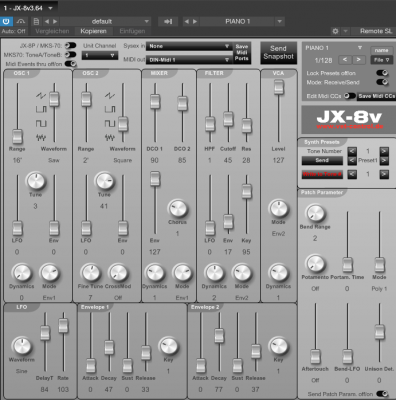
Task: Open the settings gear icon
Action: (x=335, y=31)
